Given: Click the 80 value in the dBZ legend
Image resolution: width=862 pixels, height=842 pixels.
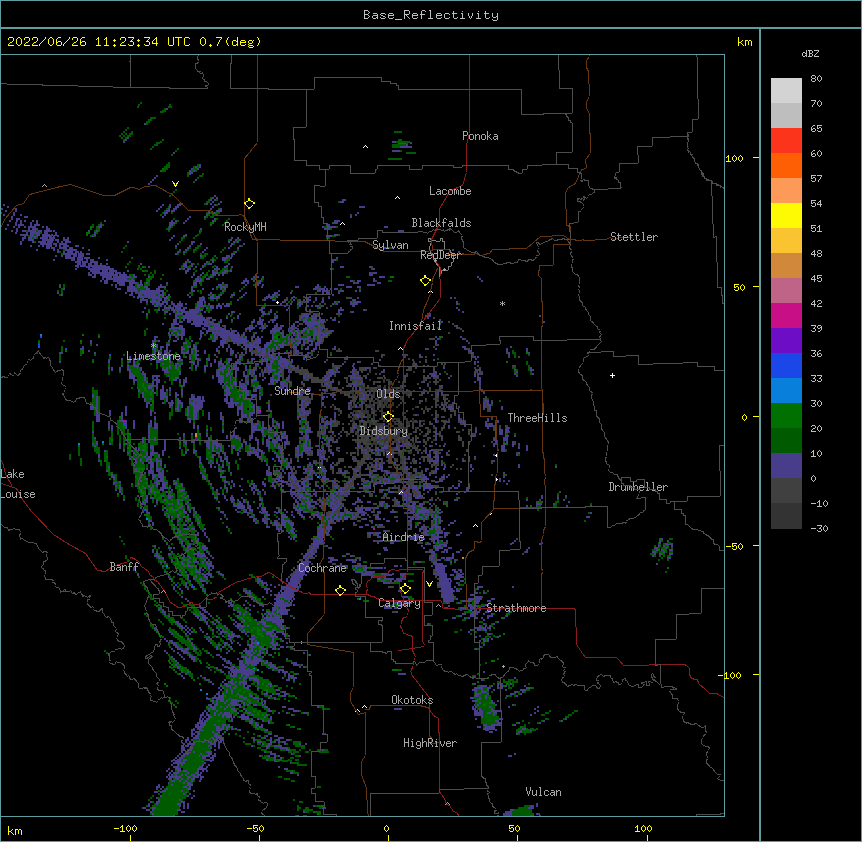Looking at the screenshot, I should 816,79.
